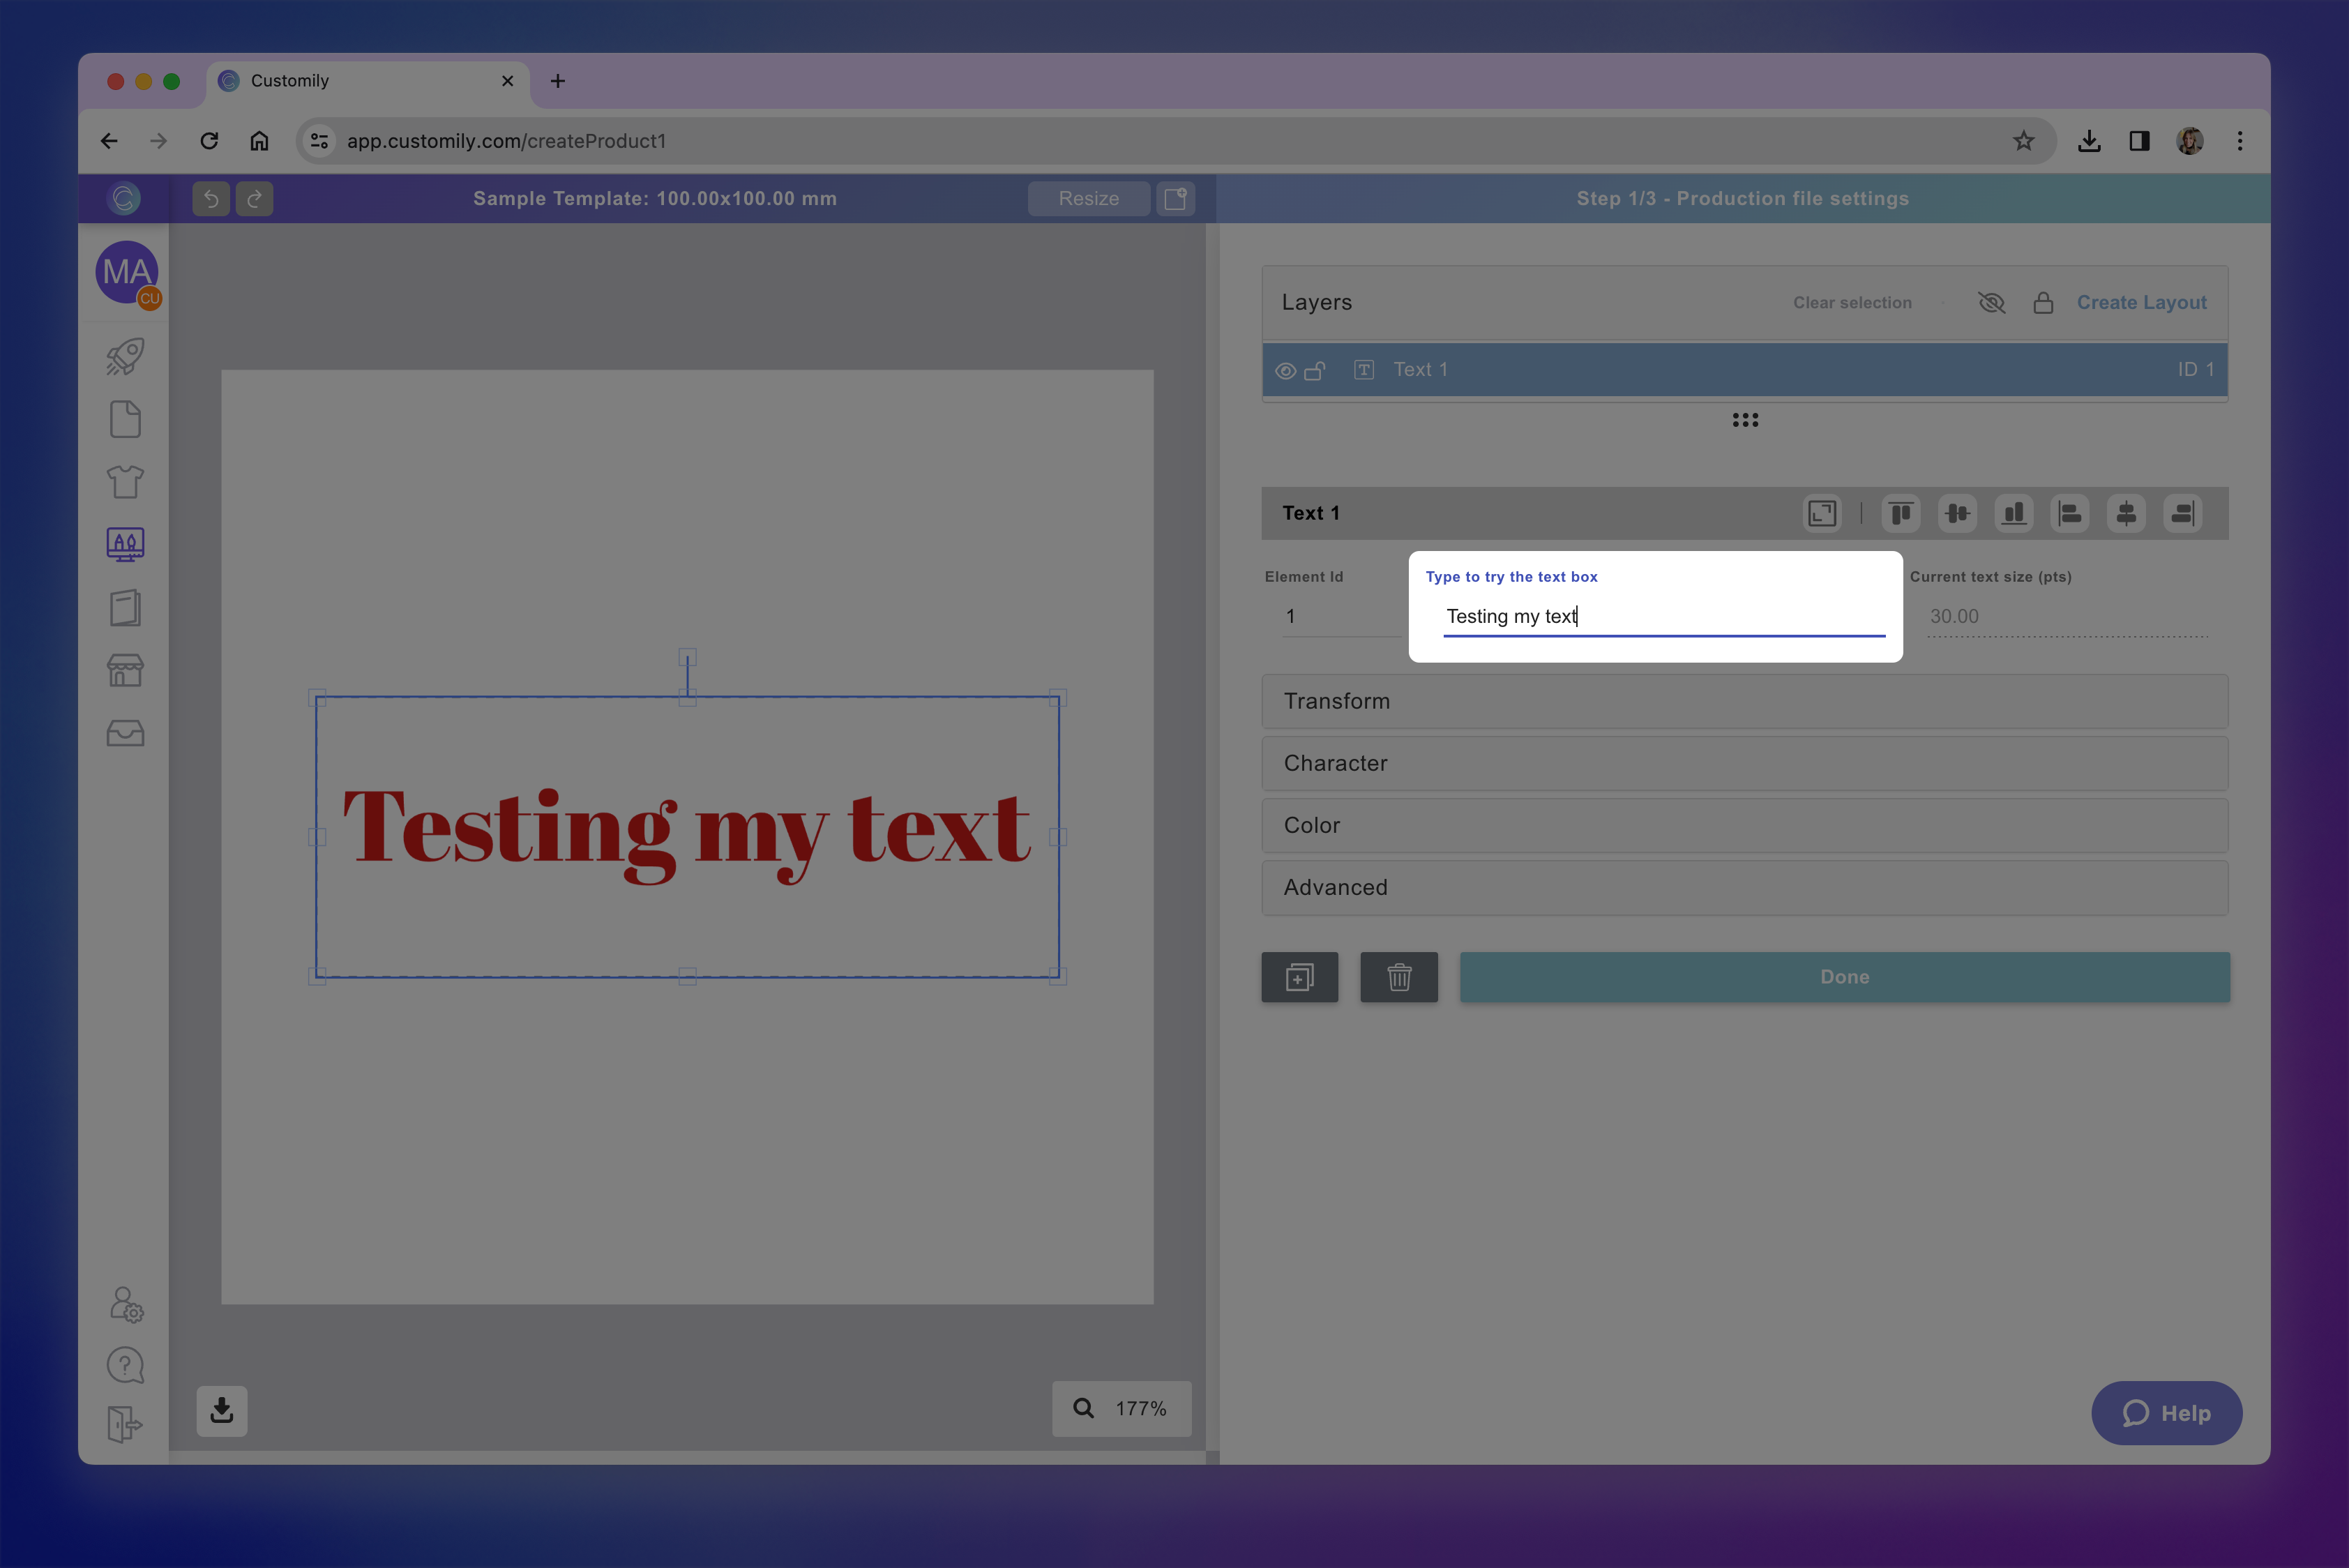The width and height of the screenshot is (2349, 1568).
Task: Open the inbox tray sidebar icon
Action: (125, 733)
